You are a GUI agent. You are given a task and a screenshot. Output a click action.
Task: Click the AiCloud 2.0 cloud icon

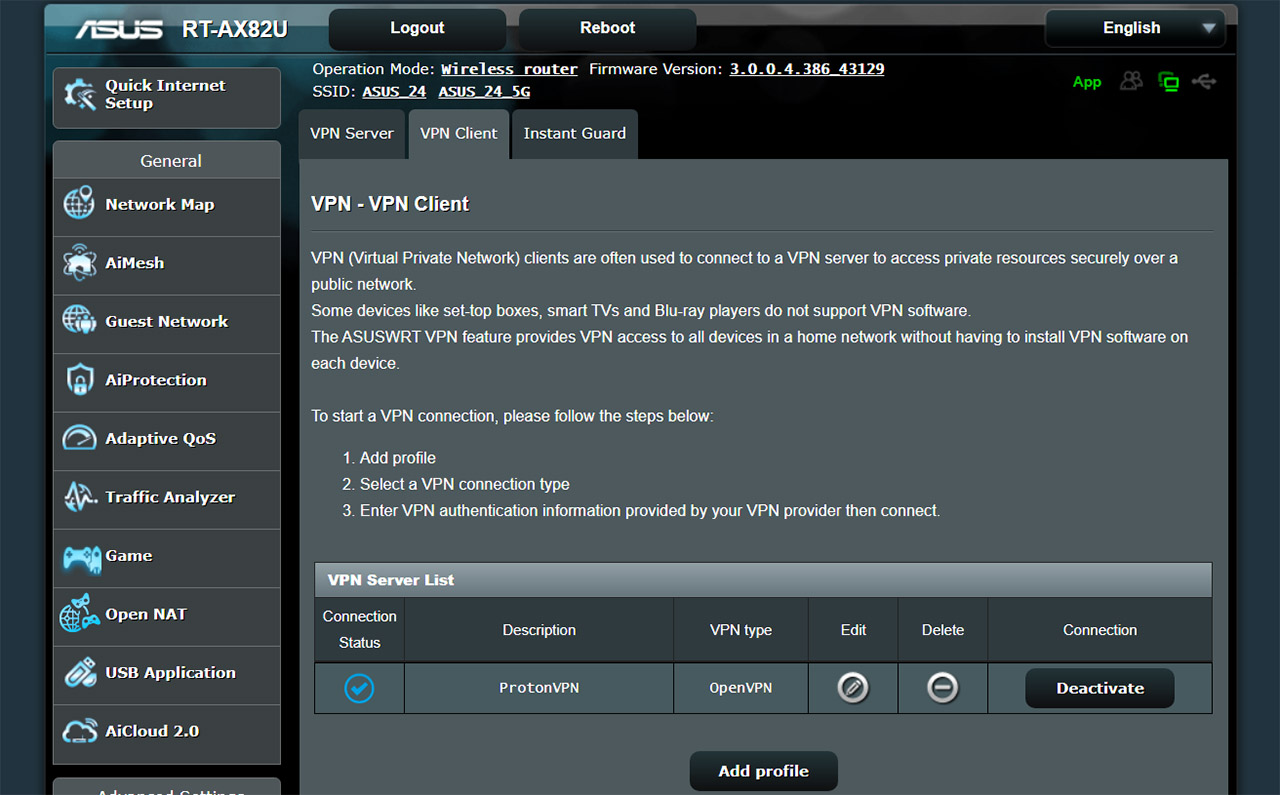coord(79,731)
